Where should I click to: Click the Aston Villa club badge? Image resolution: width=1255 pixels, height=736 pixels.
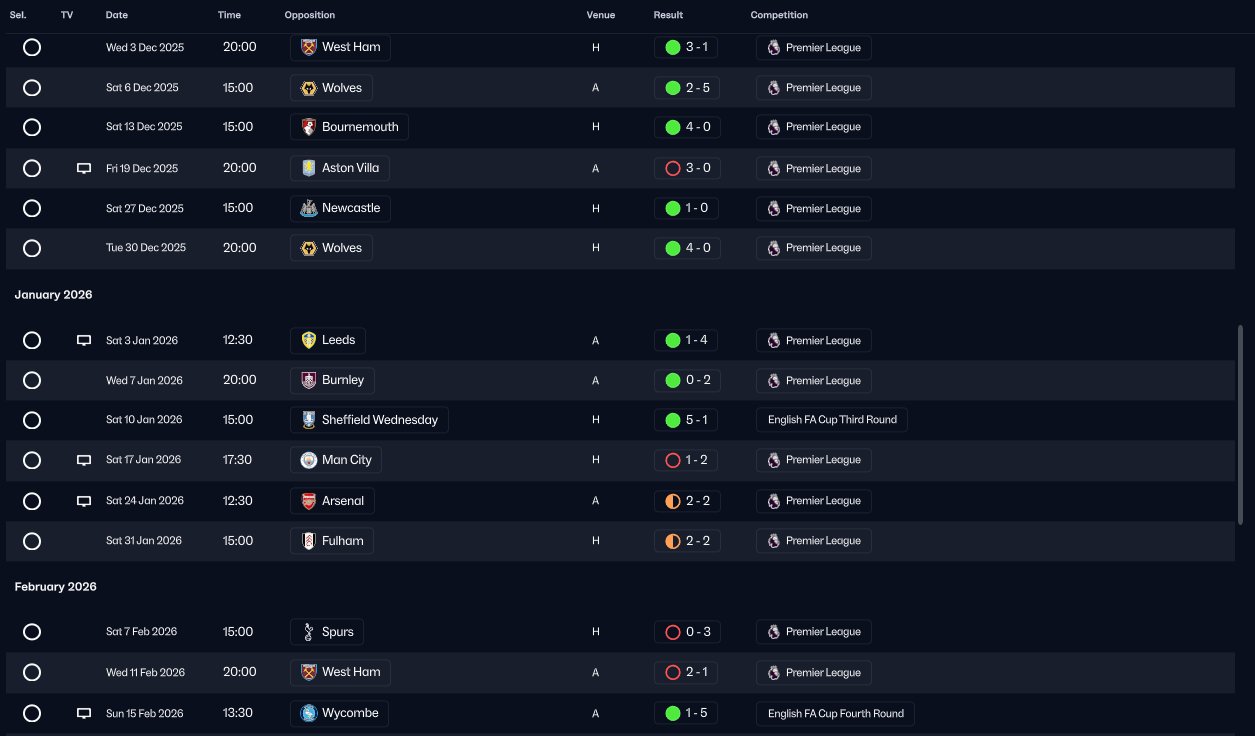point(308,168)
